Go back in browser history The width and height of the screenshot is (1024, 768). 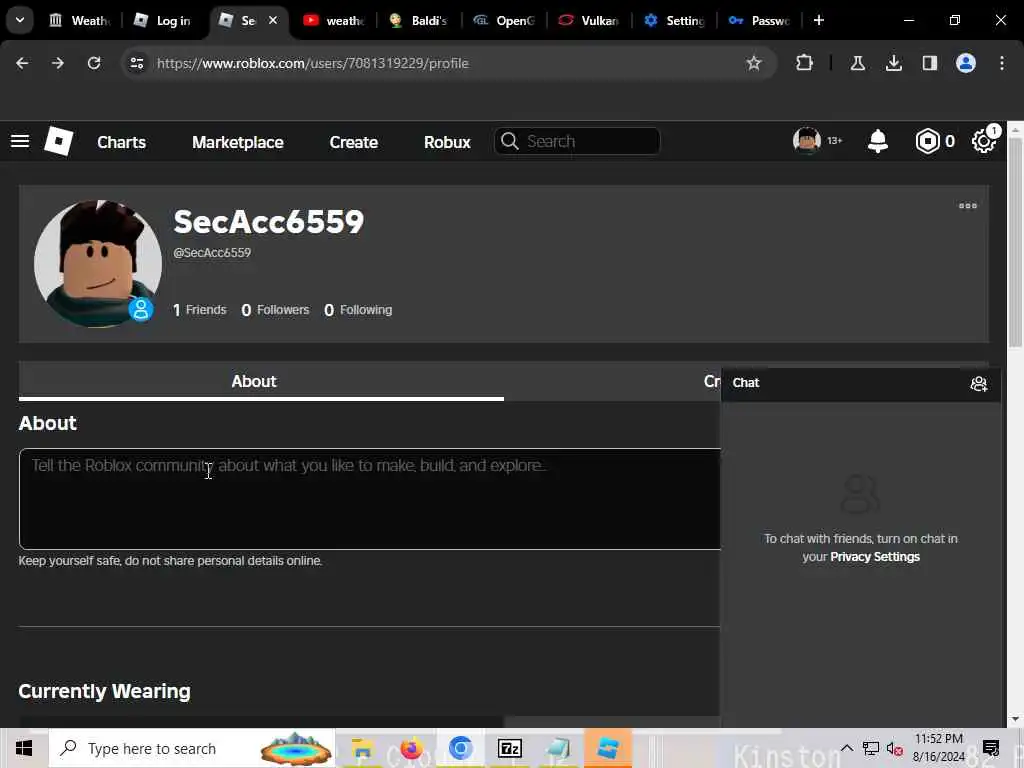click(22, 63)
